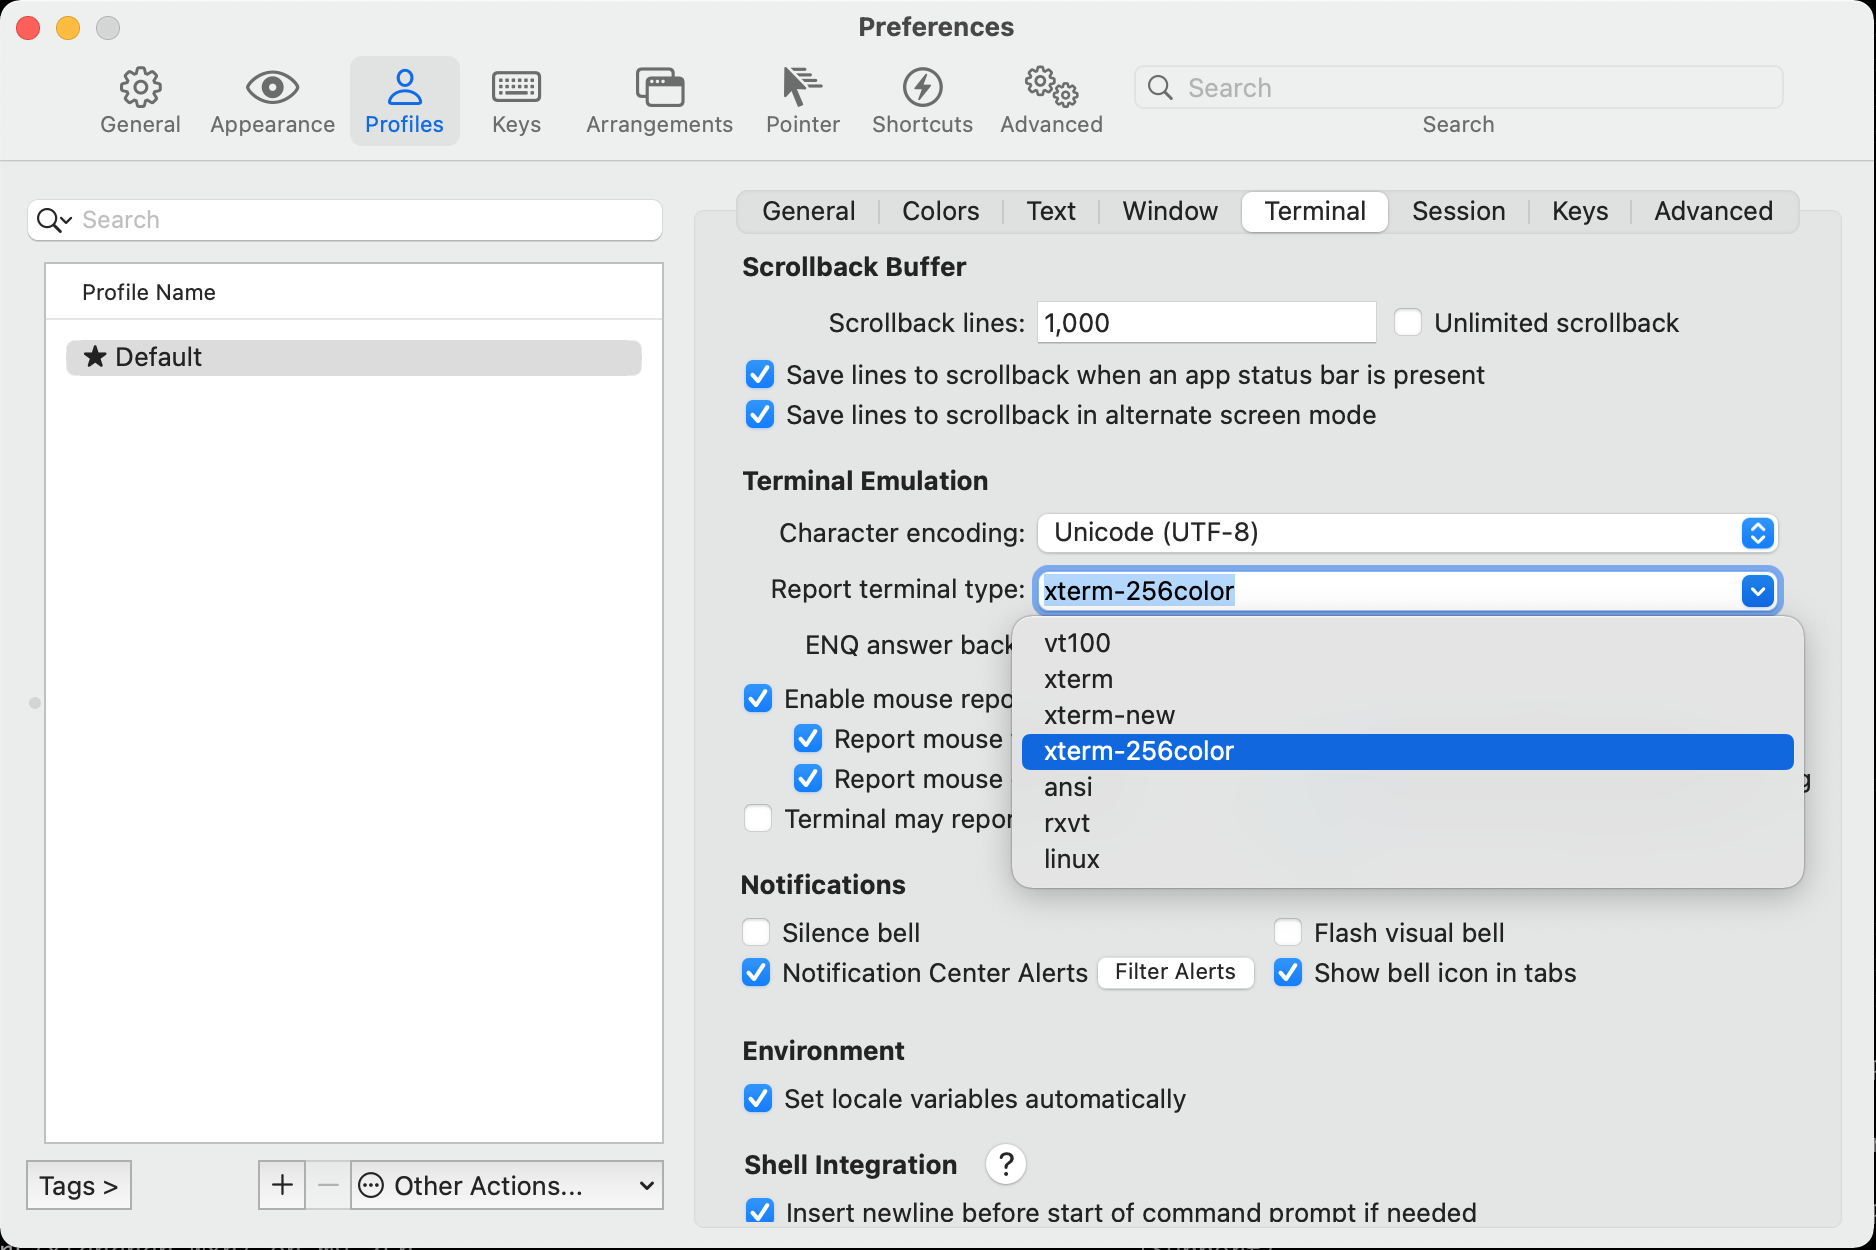Viewport: 1876px width, 1250px height.
Task: Collapse the Report terminal type dropdown arrow
Action: (1757, 590)
